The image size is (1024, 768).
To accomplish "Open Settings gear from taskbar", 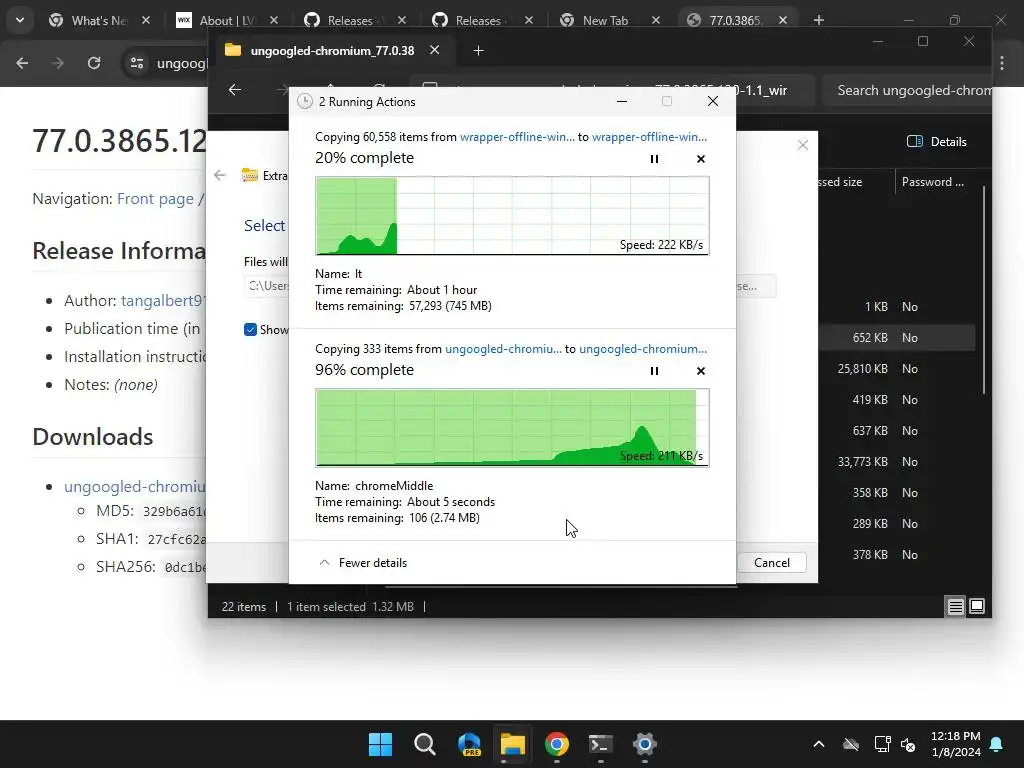I will (x=645, y=744).
